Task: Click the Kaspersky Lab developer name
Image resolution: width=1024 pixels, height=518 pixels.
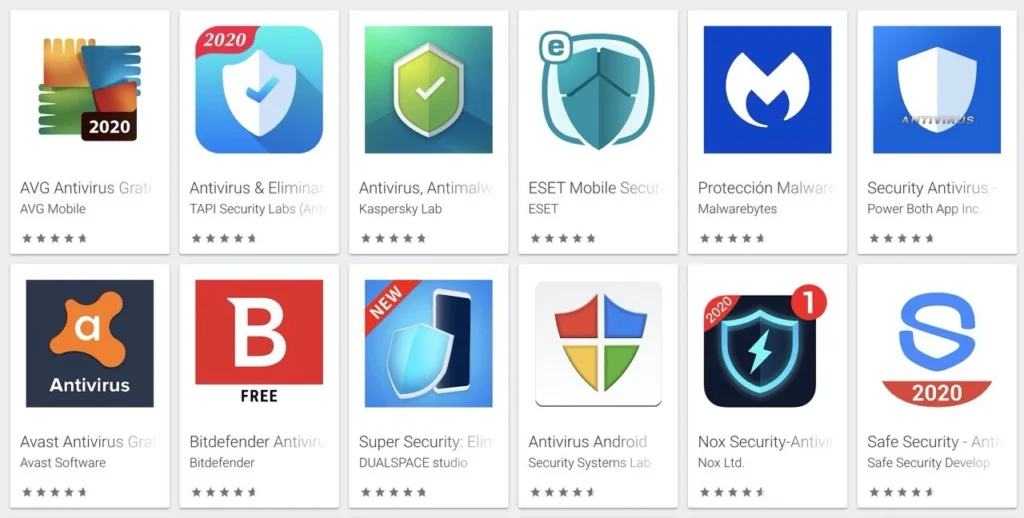Action: point(400,209)
